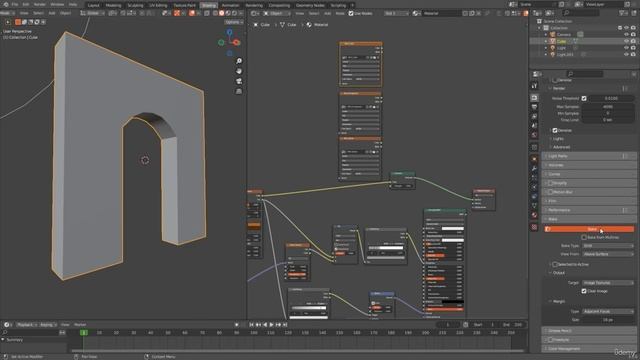
Task: Switch viewport to material preview shading
Action: pyautogui.click(x=228, y=13)
